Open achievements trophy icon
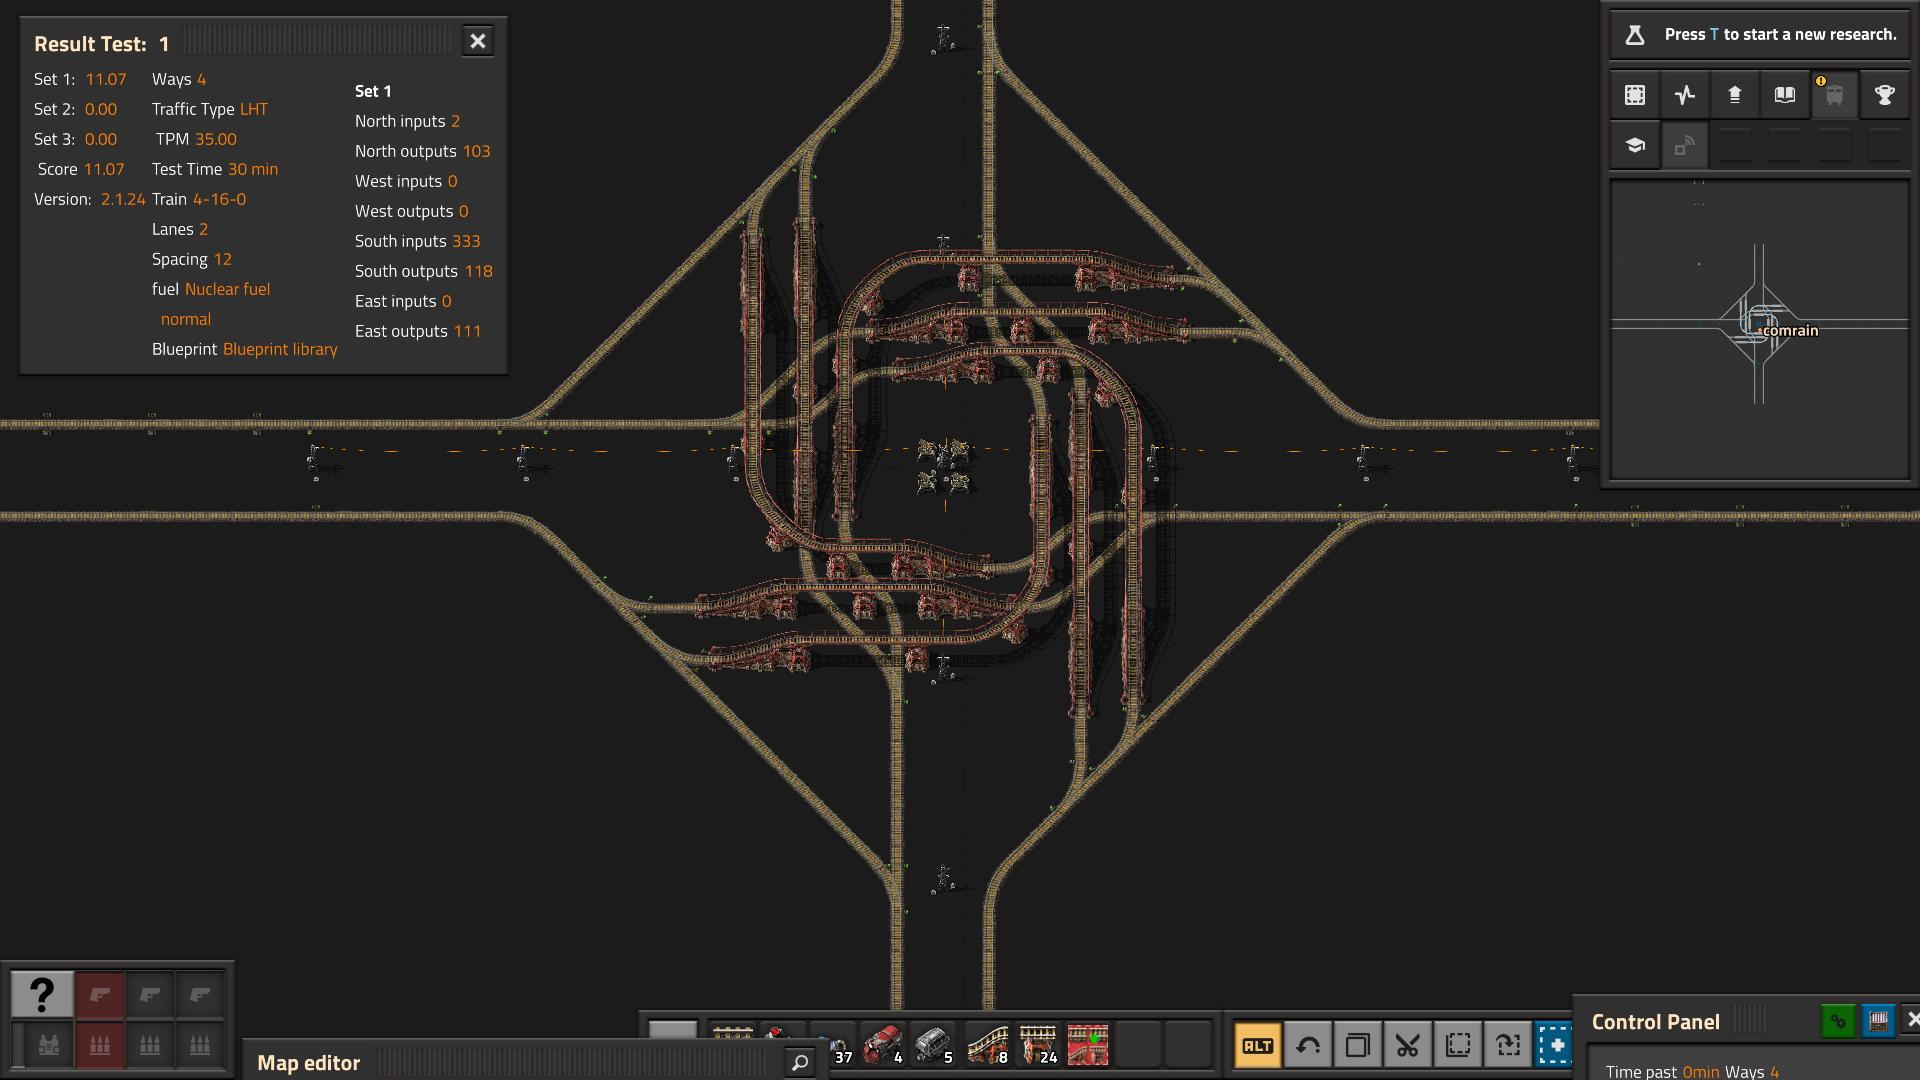This screenshot has width=1920, height=1080. coord(1885,95)
